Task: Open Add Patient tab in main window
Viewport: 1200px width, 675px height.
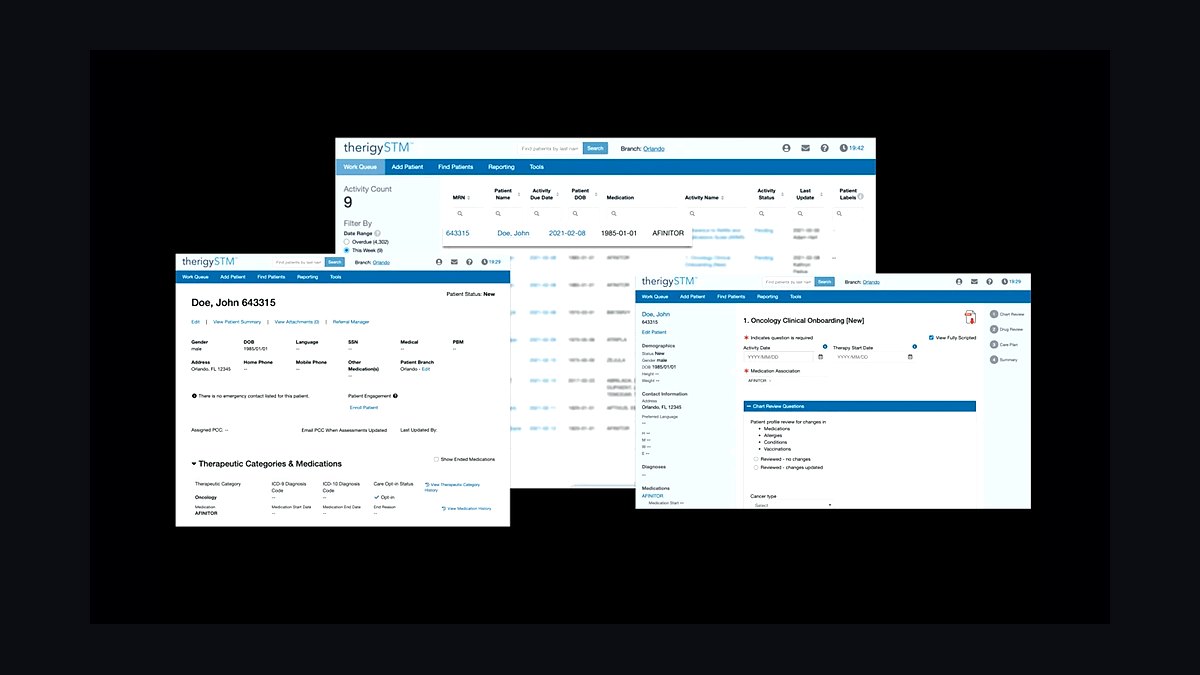Action: (407, 167)
